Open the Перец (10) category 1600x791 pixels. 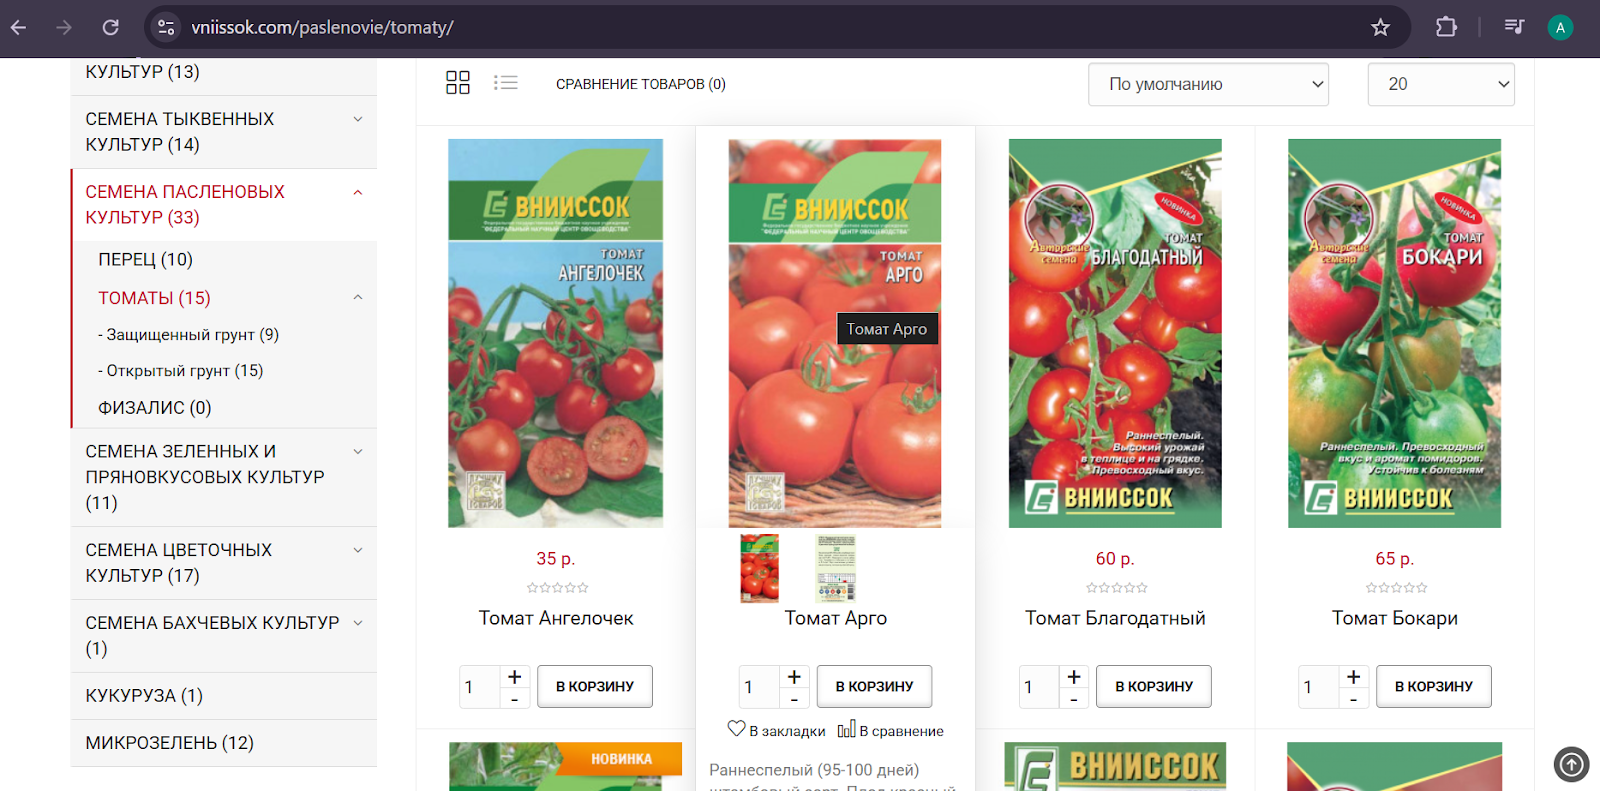146,260
